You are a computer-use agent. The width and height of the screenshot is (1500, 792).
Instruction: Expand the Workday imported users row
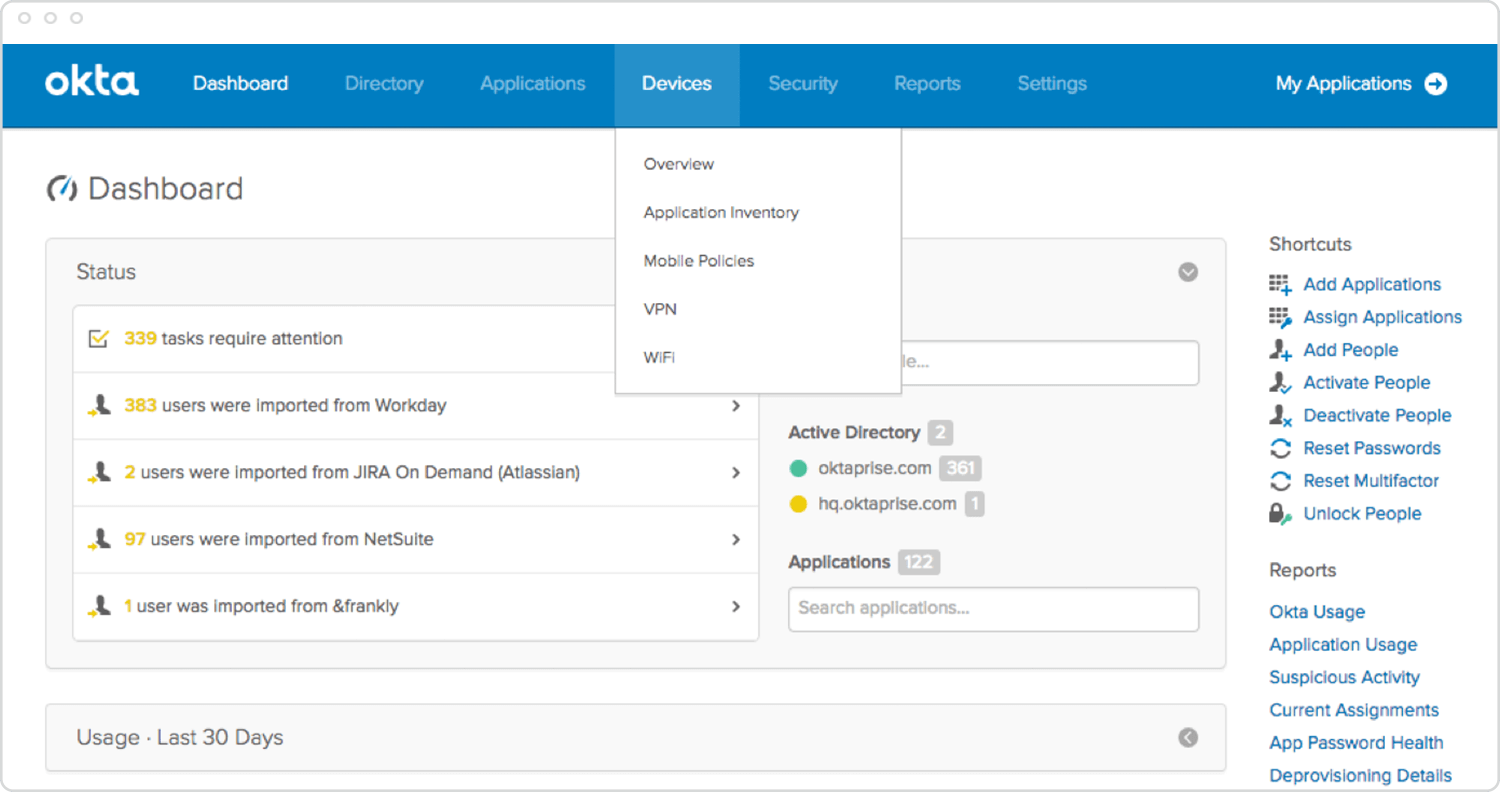[x=736, y=406]
